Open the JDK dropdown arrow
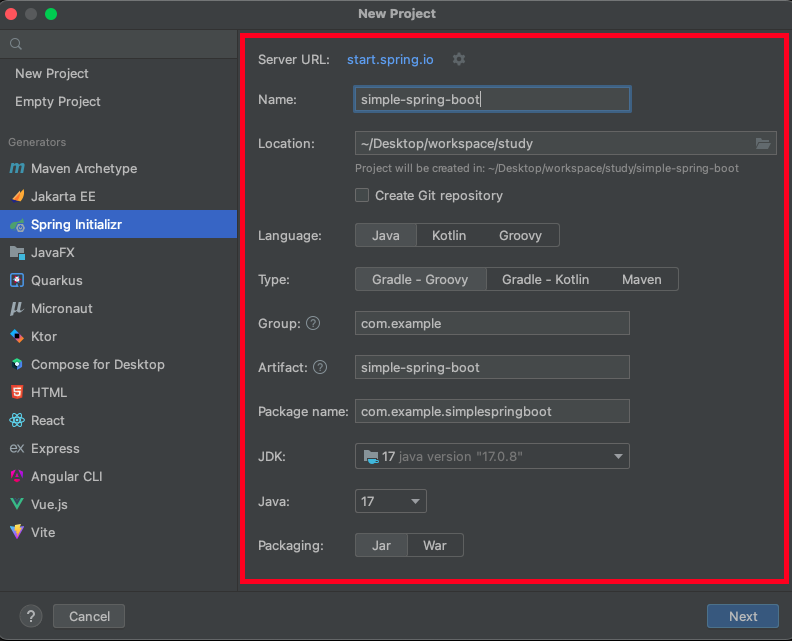792x641 pixels. coord(618,457)
